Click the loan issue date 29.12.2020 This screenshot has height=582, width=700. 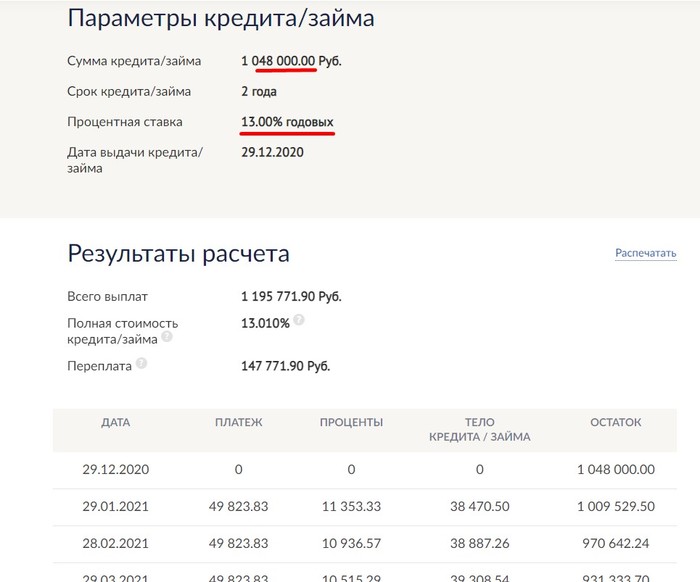[x=272, y=153]
